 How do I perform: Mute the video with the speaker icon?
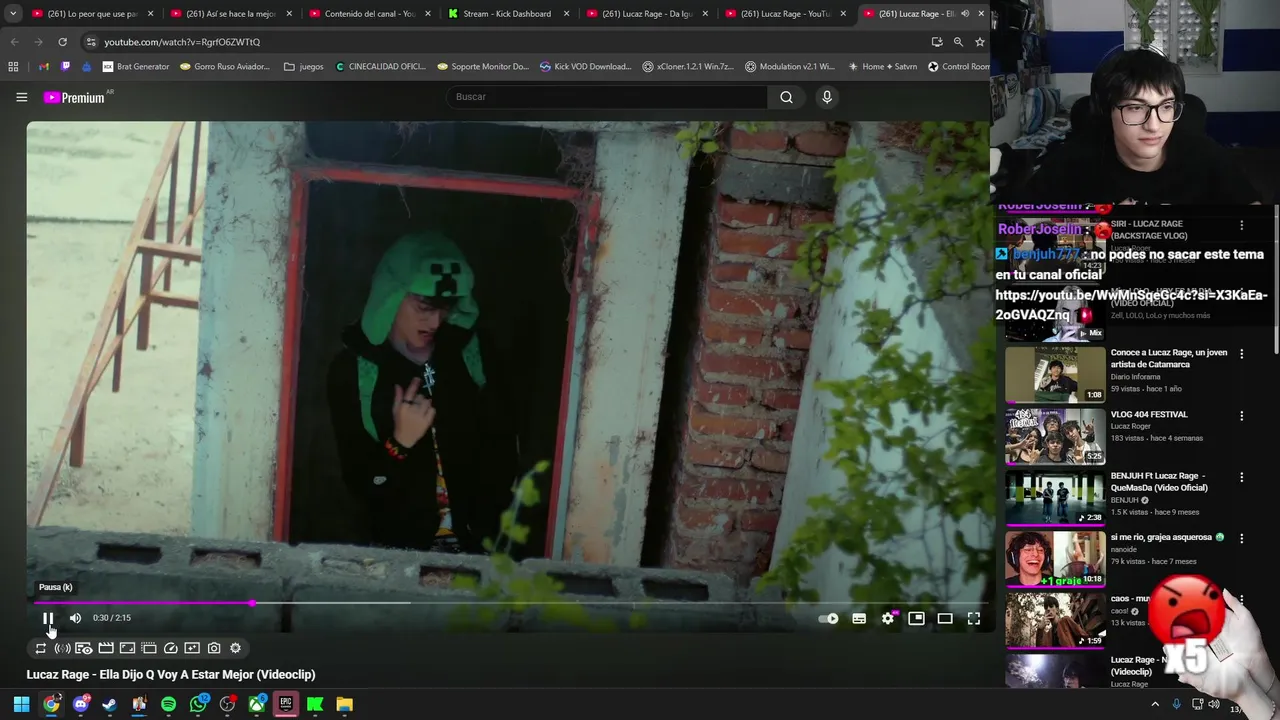coord(75,618)
